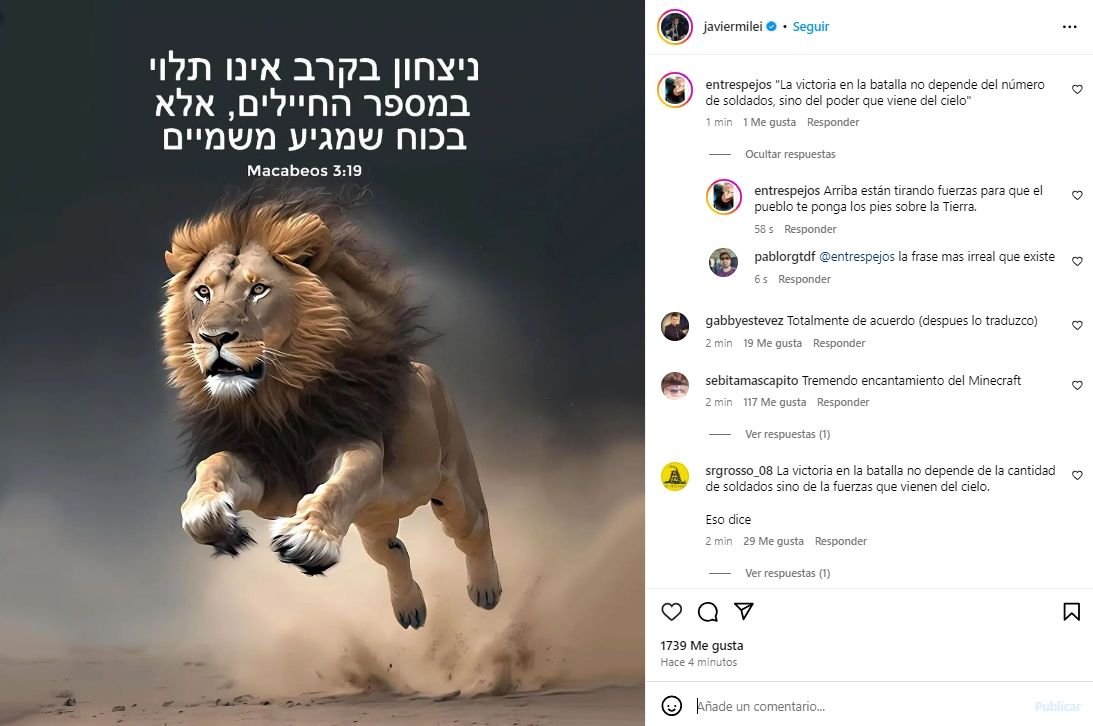This screenshot has height=726, width=1093.
Task: Open the comment bubble icon
Action: tap(708, 612)
